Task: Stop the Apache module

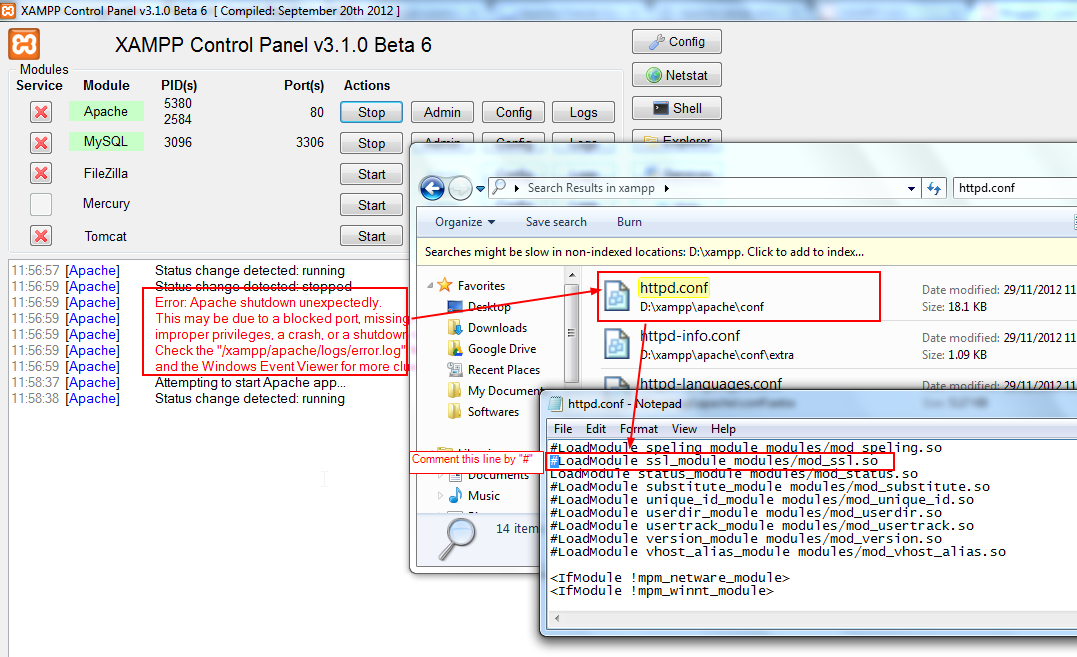Action: [372, 113]
